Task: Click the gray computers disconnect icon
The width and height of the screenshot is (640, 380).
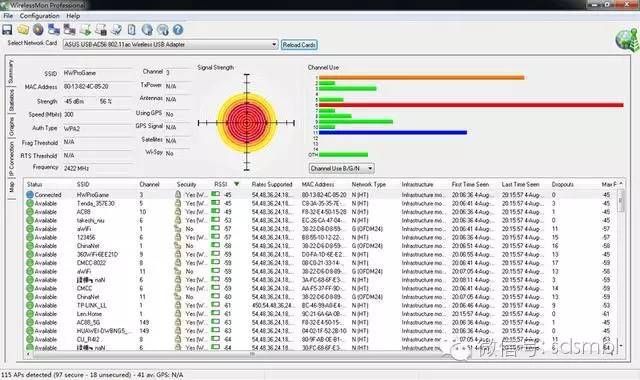Action: (x=69, y=30)
